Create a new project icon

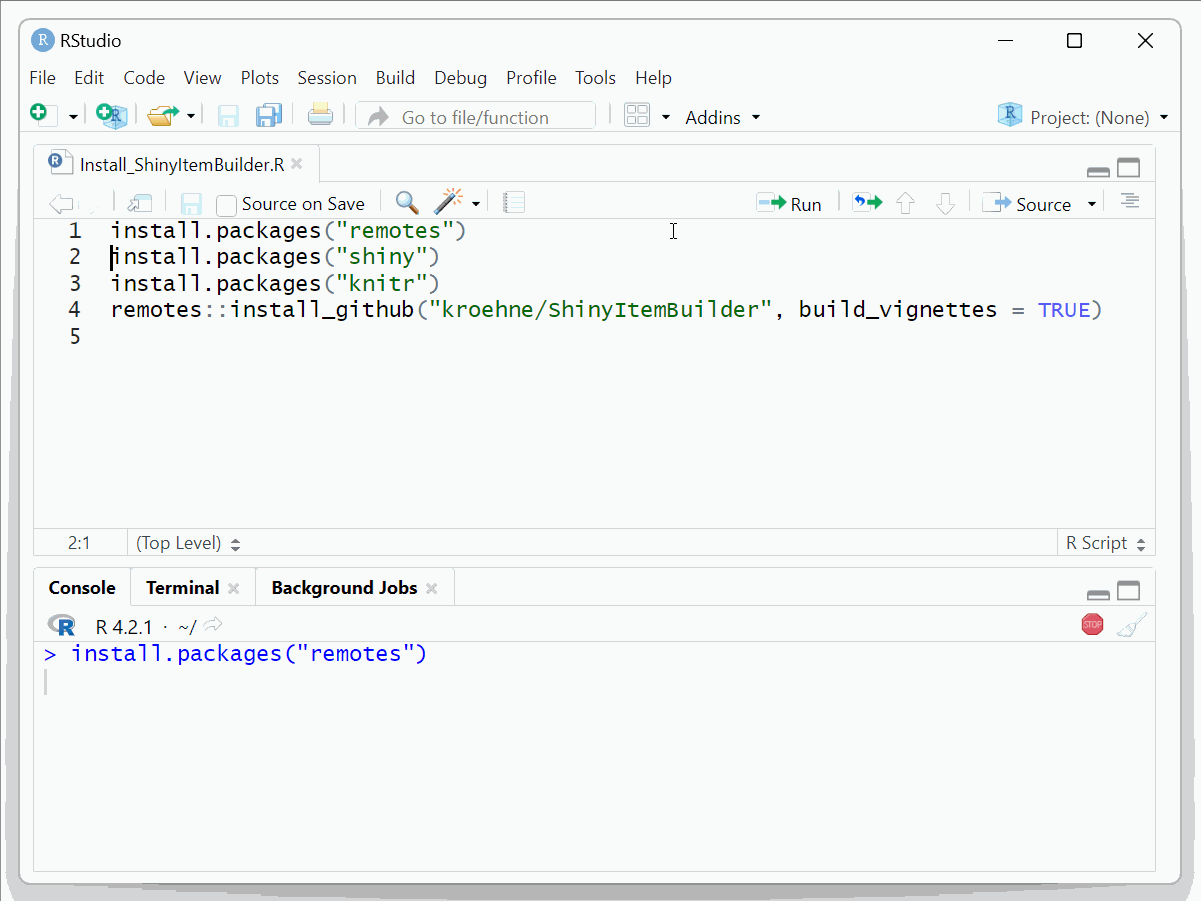[111, 115]
